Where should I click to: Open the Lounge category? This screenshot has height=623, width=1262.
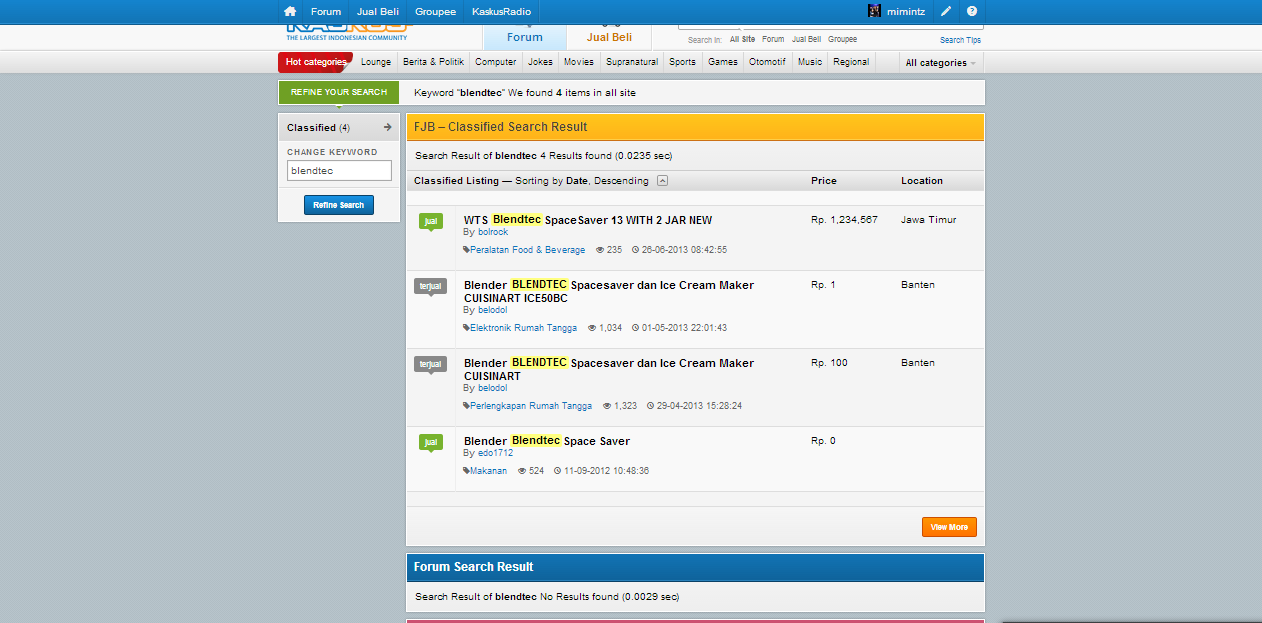tap(376, 62)
